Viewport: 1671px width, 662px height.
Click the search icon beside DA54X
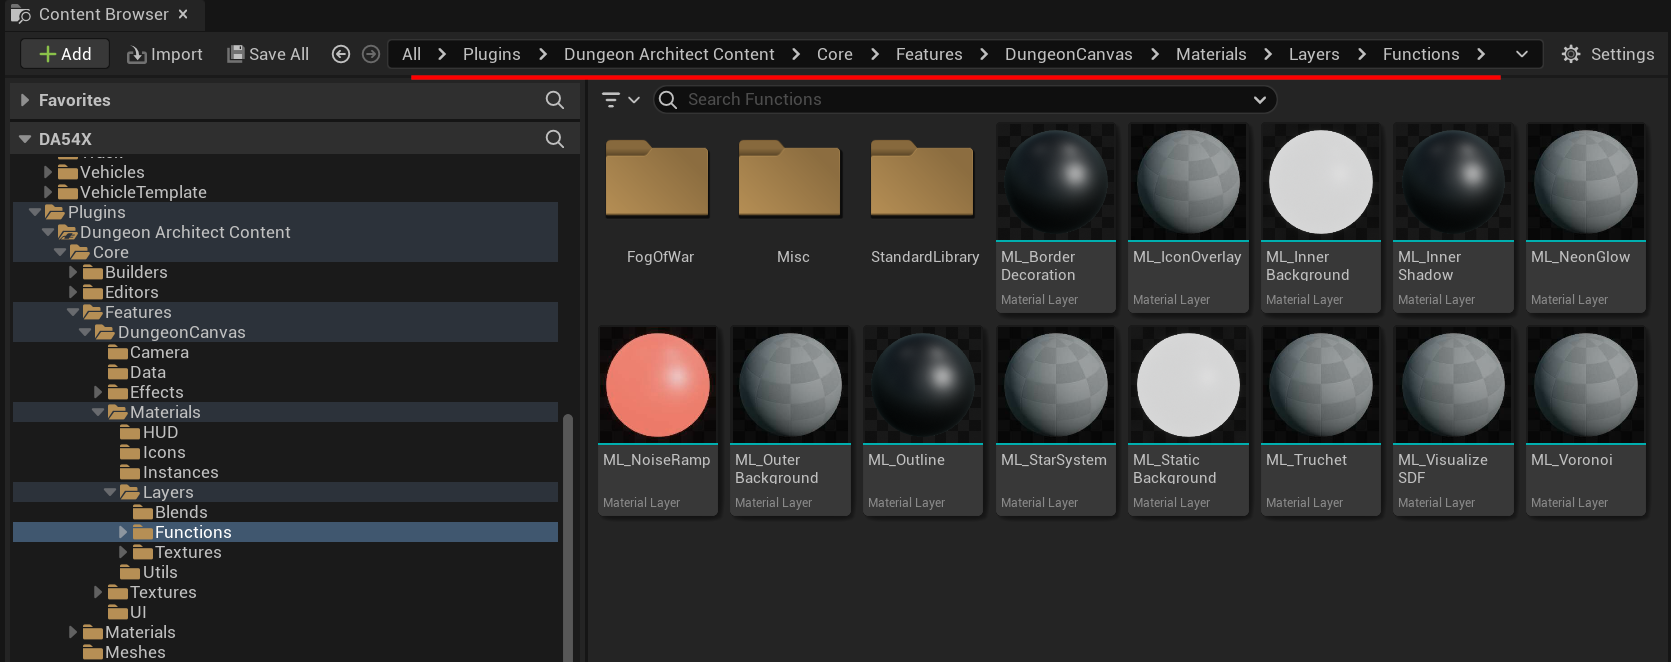555,139
